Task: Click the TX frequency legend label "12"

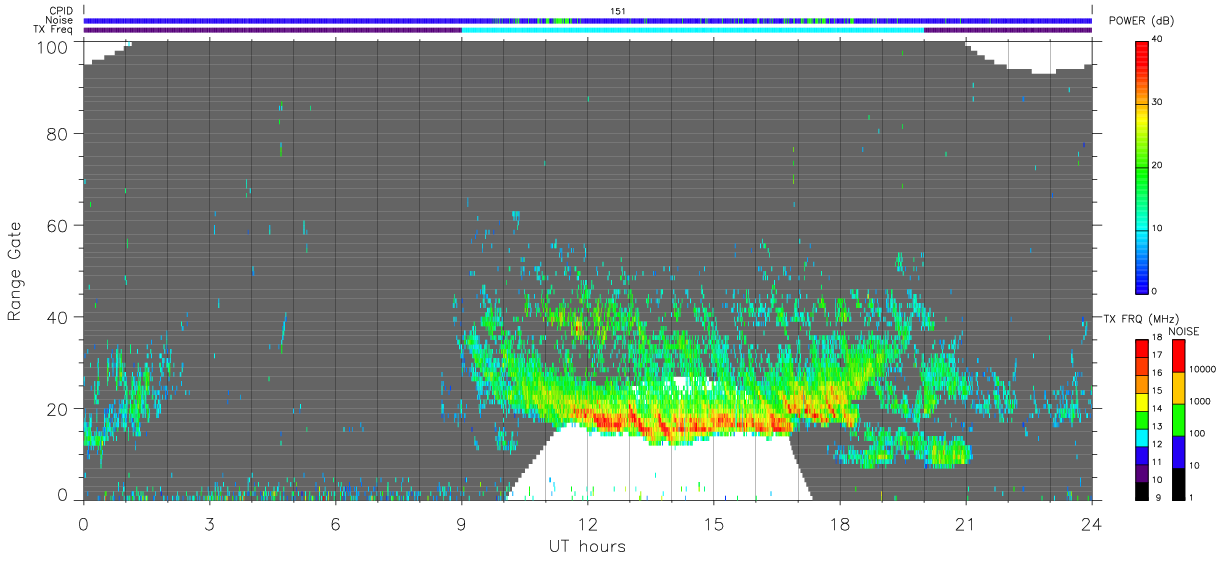Action: tap(1156, 444)
